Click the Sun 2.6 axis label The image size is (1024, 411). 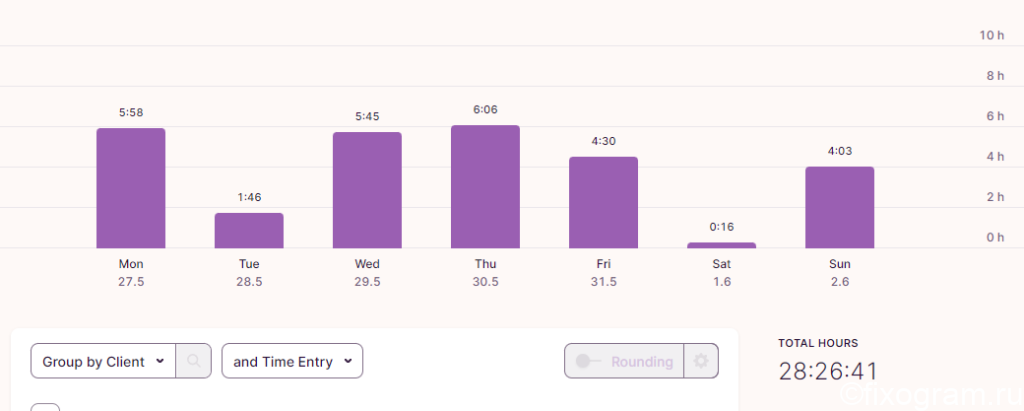[x=840, y=273]
